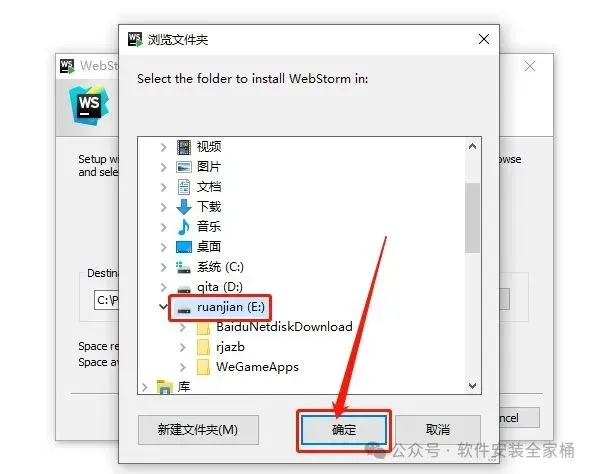Expand the BaiduNetdiskDownload folder
Viewport: 594px width, 474px height.
[x=183, y=327]
